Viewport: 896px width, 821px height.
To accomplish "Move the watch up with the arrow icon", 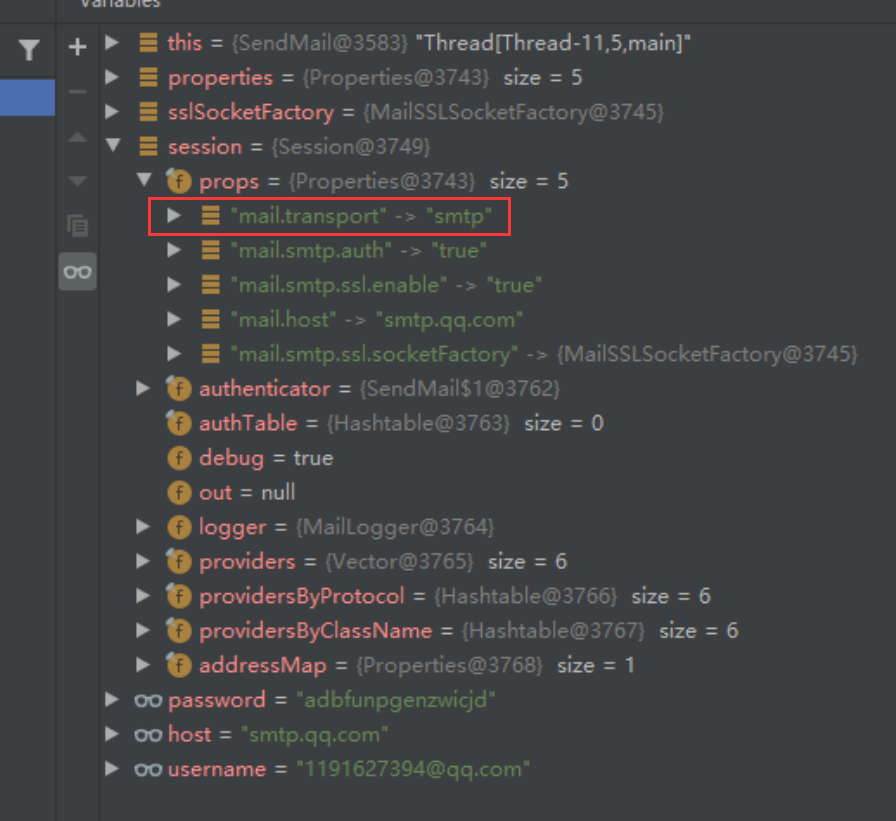I will point(77,137).
